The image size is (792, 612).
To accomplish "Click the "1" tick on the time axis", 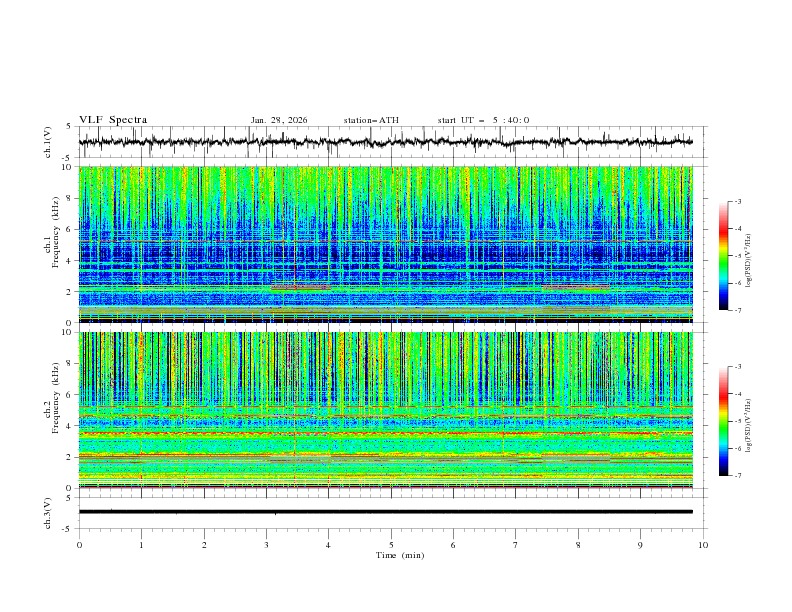I will click(x=141, y=545).
